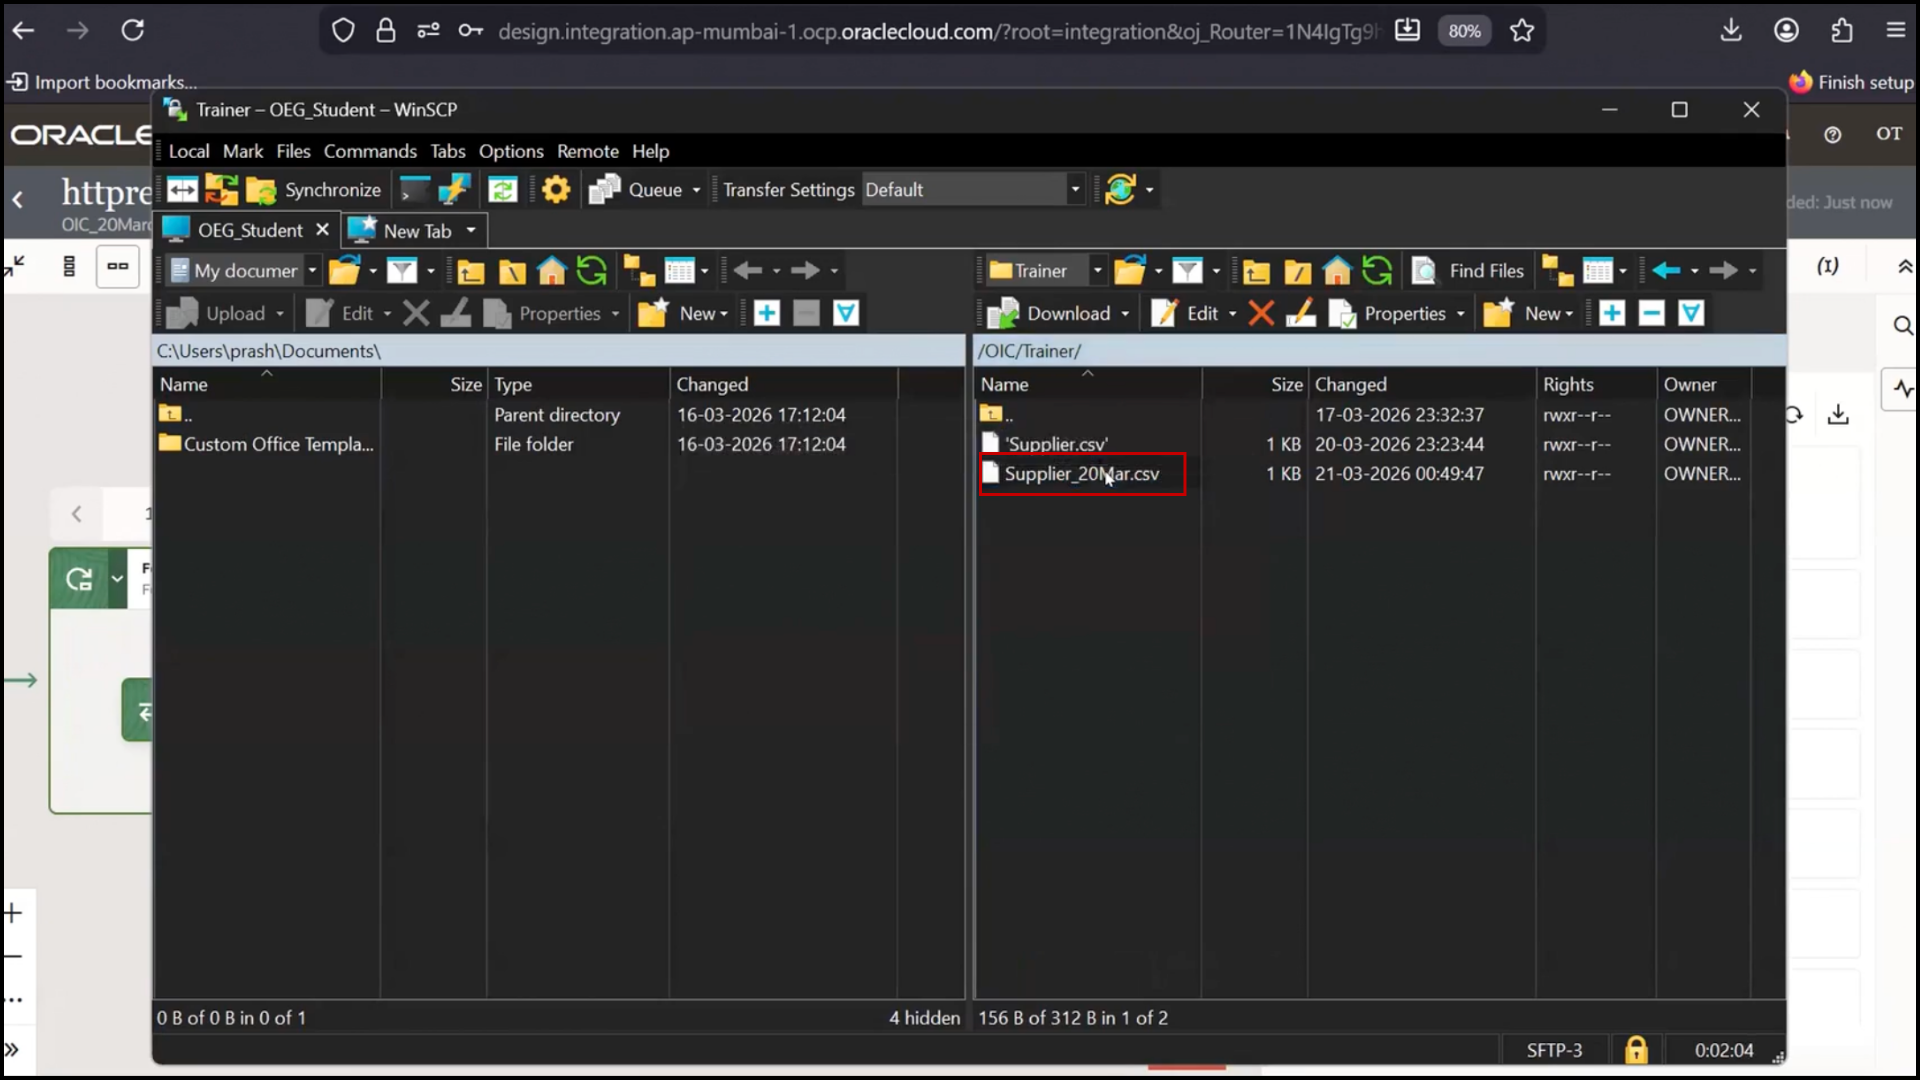Image resolution: width=1920 pixels, height=1080 pixels.
Task: Toggle remote directory tree icon
Action: (x=1558, y=271)
